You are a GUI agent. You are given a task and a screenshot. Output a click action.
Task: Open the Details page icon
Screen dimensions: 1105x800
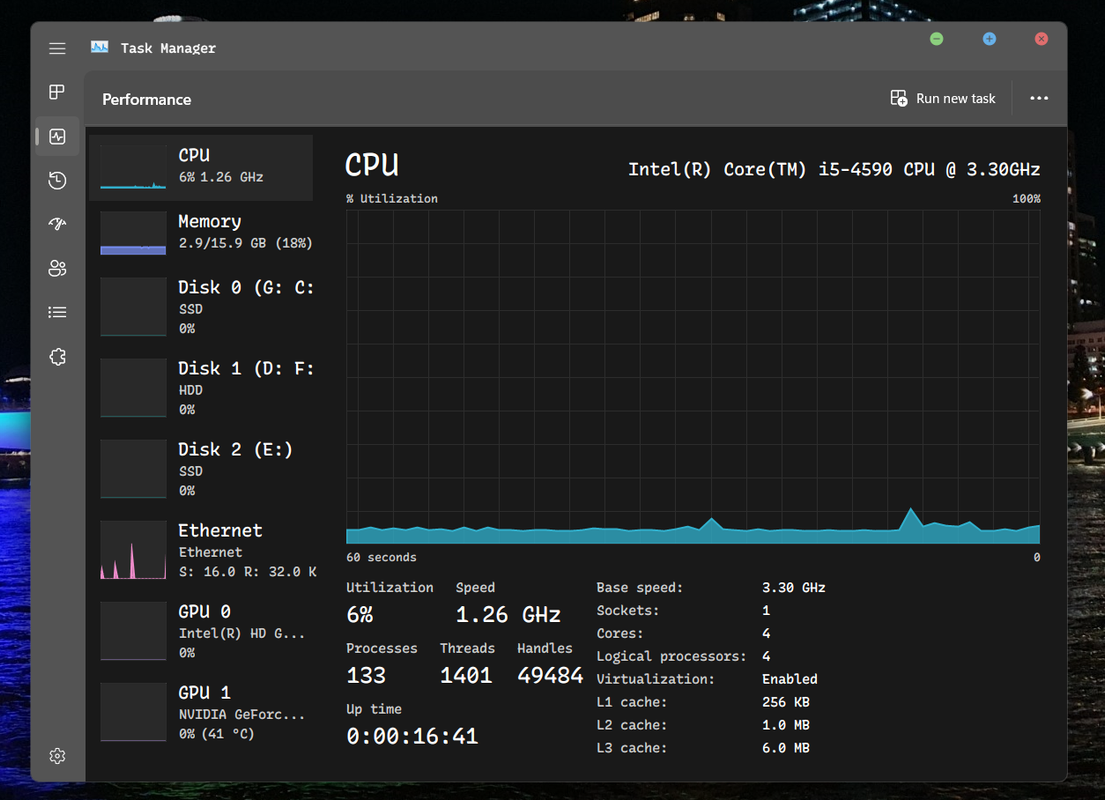[57, 312]
